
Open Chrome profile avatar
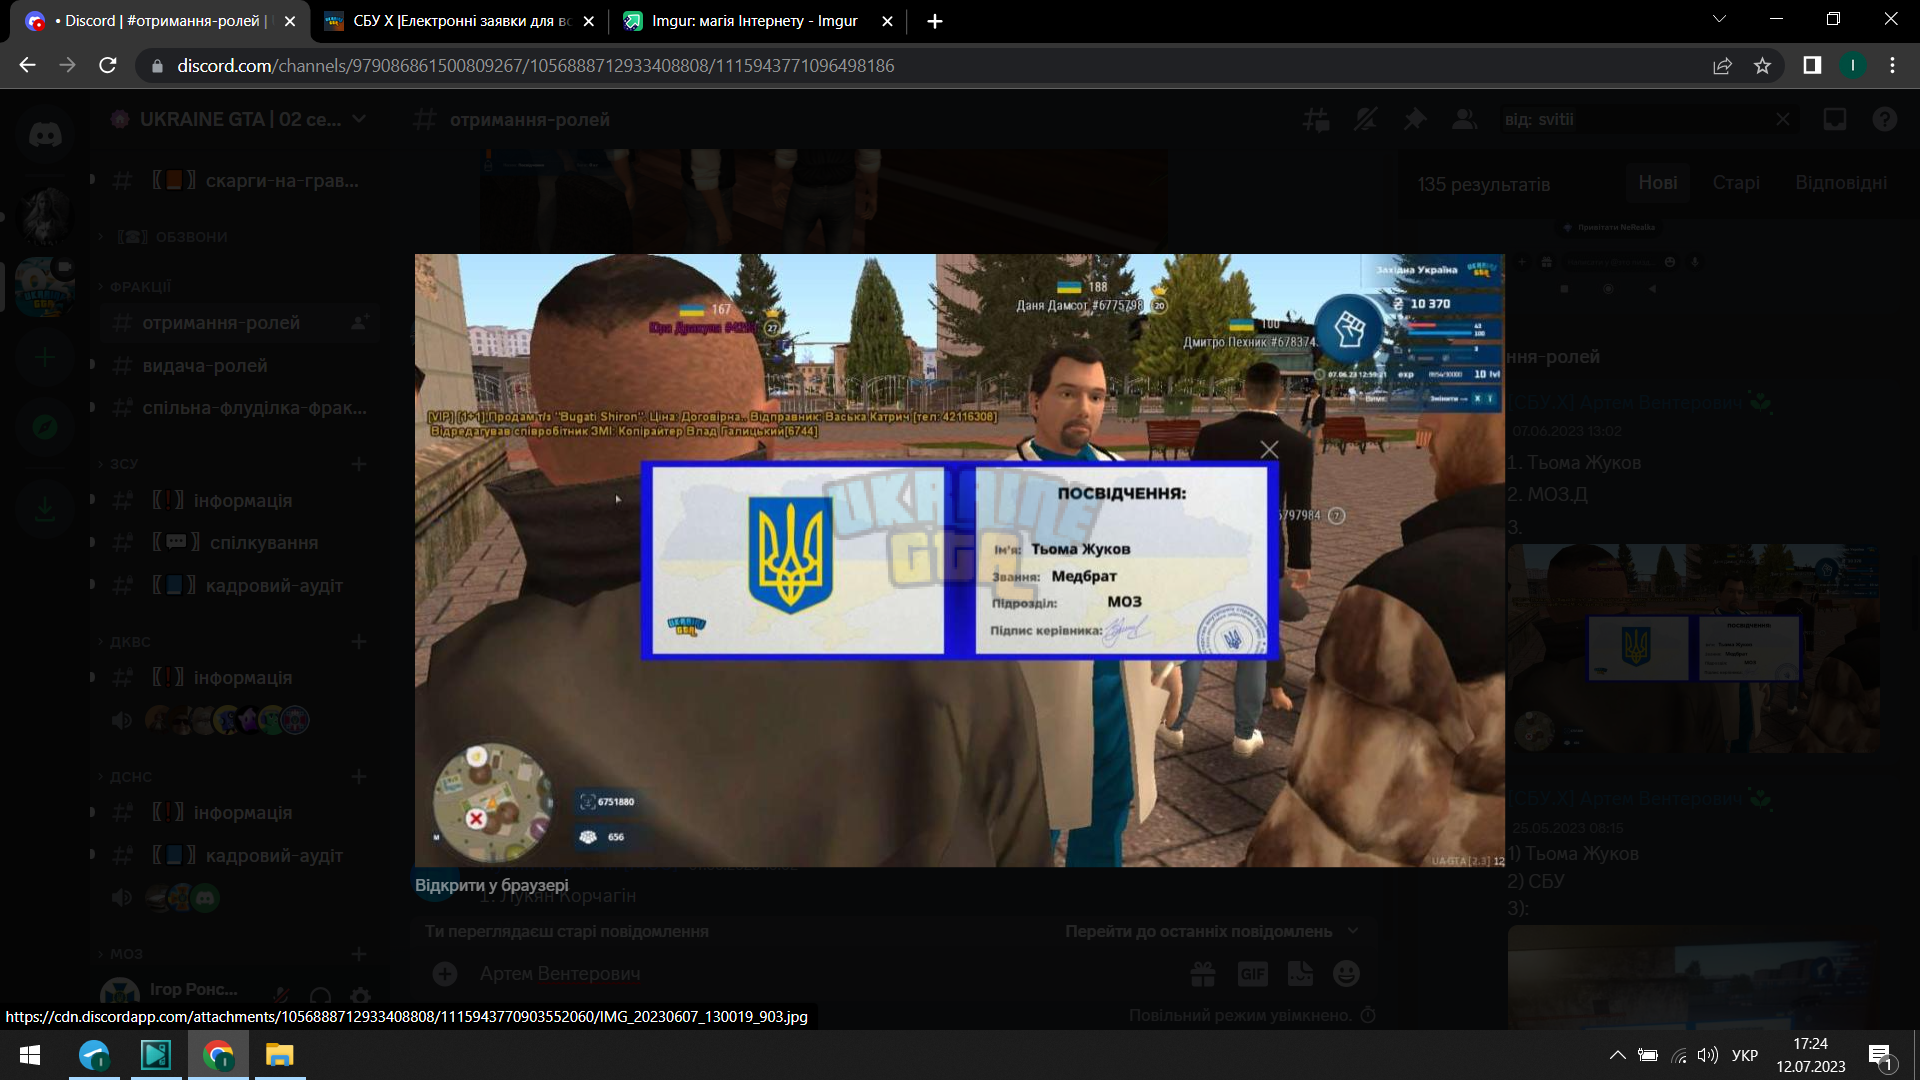coord(1852,66)
